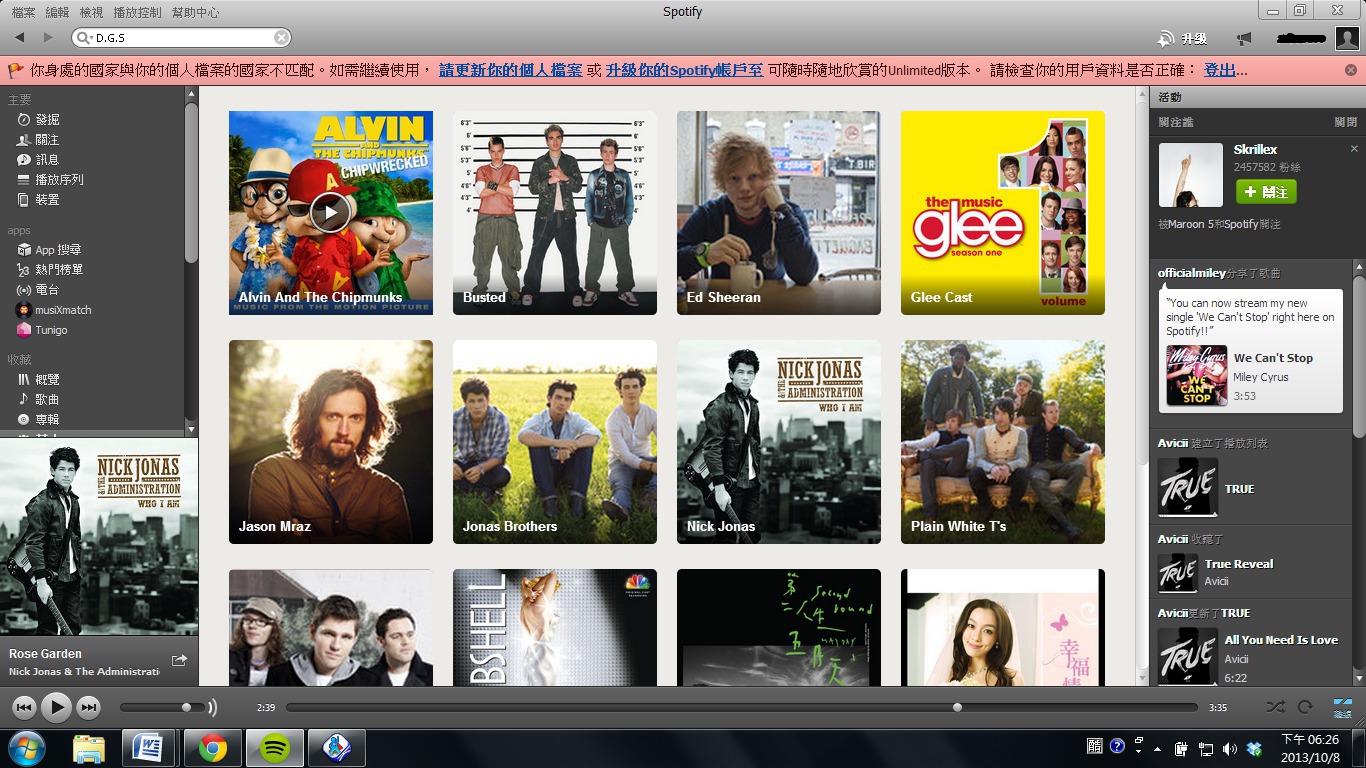Open 關注 (Follow) in the sidebar
1366x768 pixels.
click(40, 139)
